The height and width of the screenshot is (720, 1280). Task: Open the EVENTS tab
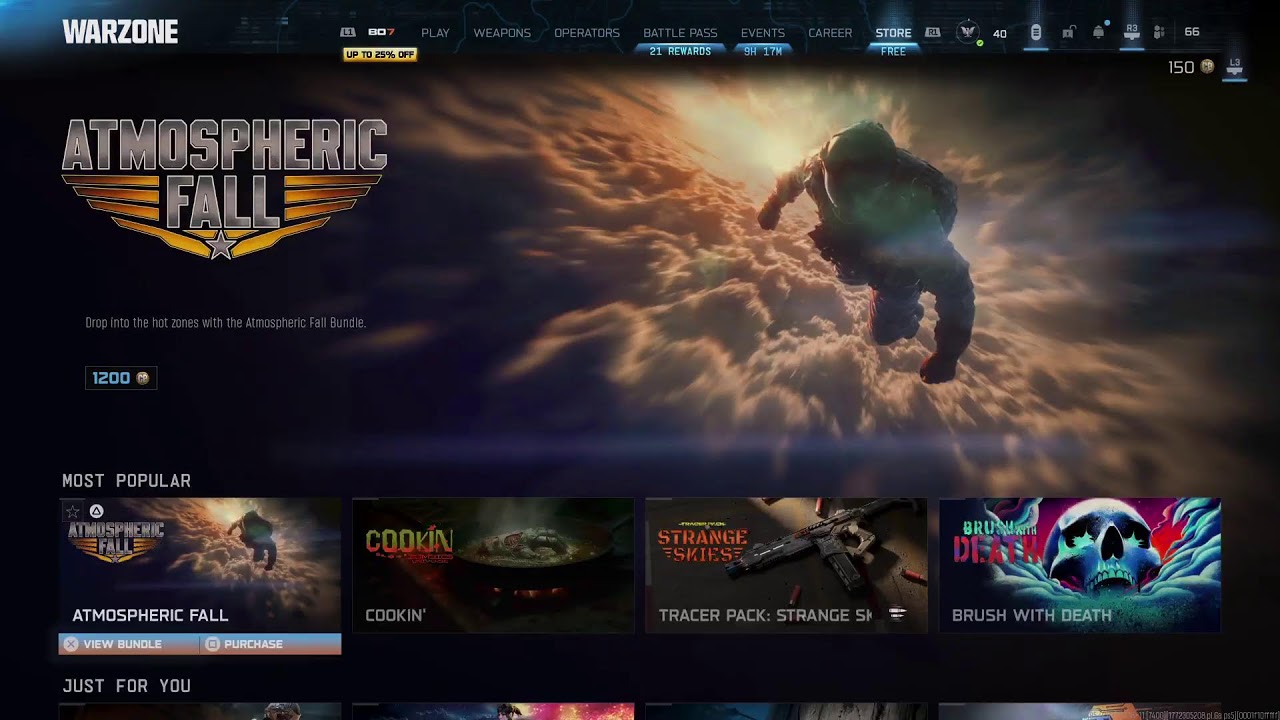click(763, 33)
